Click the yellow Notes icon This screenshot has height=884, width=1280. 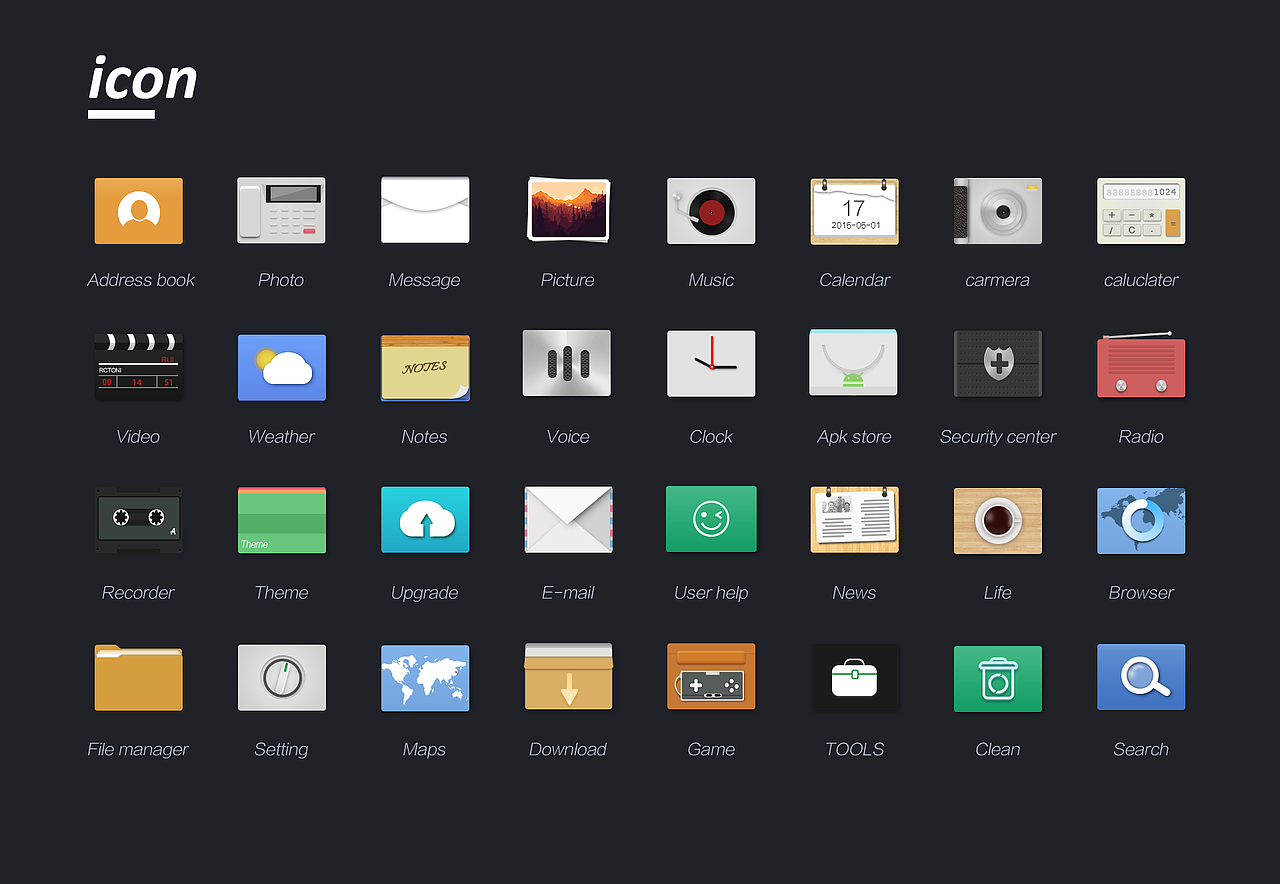(x=425, y=368)
